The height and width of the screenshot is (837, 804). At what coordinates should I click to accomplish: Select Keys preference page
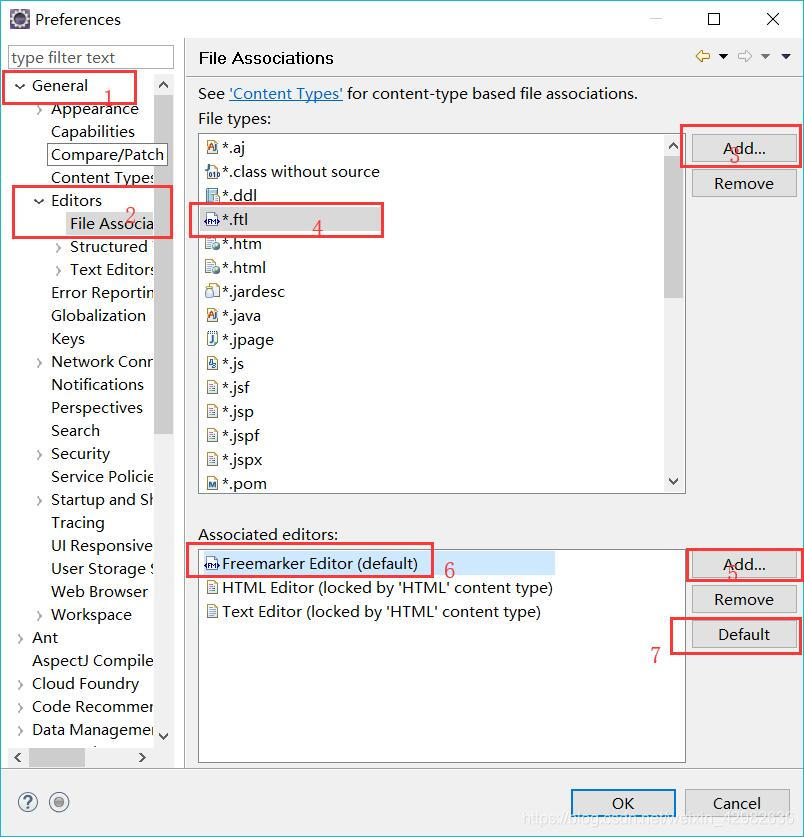coord(68,338)
